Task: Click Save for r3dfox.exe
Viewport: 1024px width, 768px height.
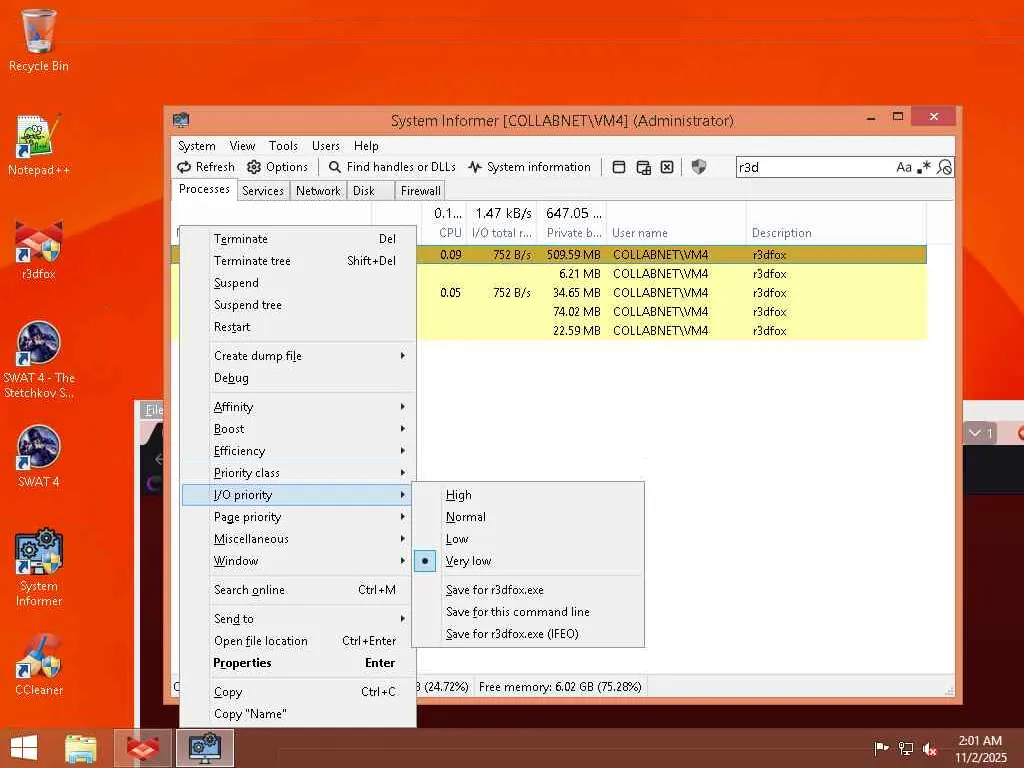Action: (x=528, y=590)
